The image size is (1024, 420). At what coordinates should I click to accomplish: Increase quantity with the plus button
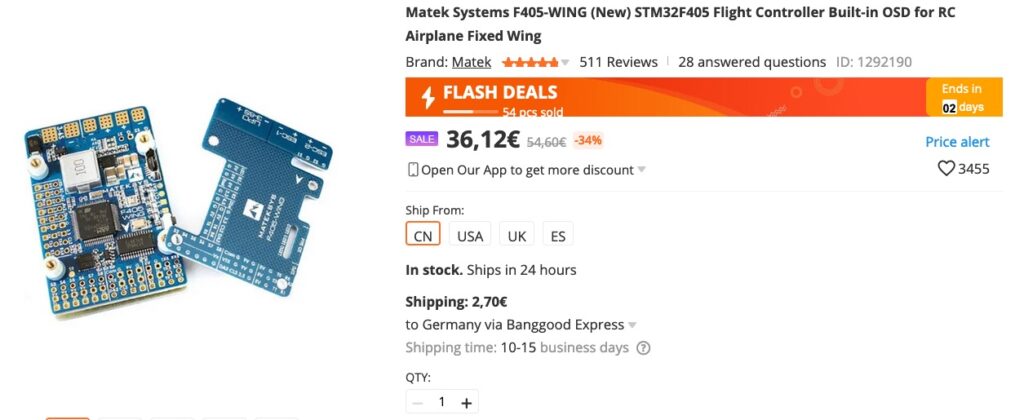(x=467, y=402)
